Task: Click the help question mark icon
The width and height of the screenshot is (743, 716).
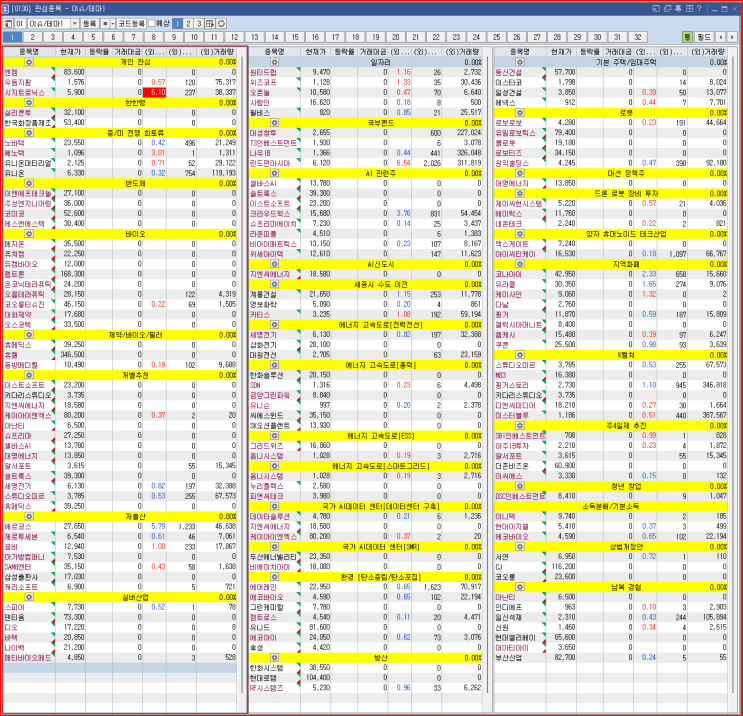Action: [x=699, y=9]
